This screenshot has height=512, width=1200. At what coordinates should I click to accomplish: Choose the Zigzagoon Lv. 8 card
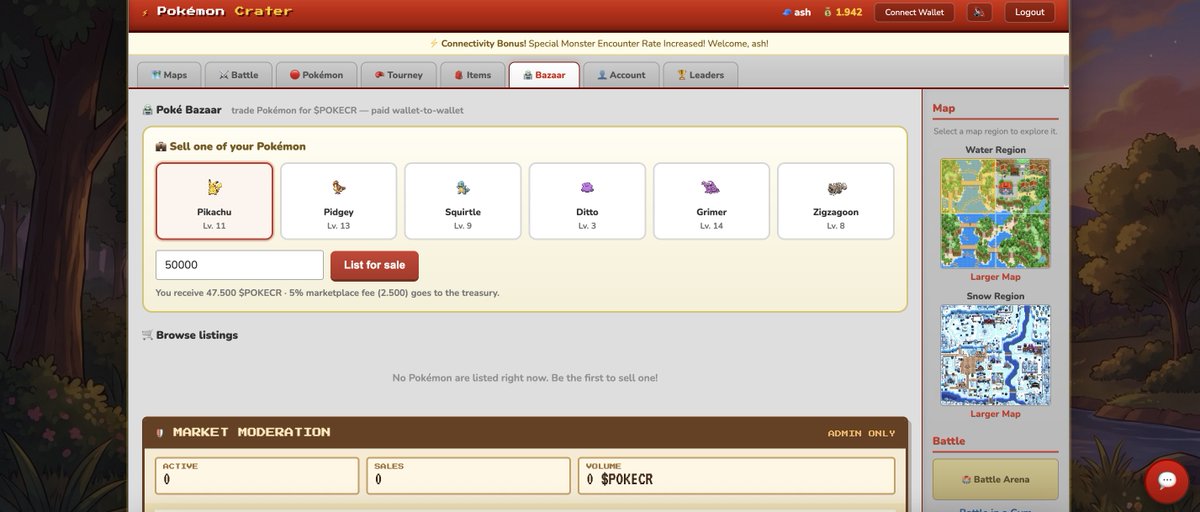click(836, 201)
